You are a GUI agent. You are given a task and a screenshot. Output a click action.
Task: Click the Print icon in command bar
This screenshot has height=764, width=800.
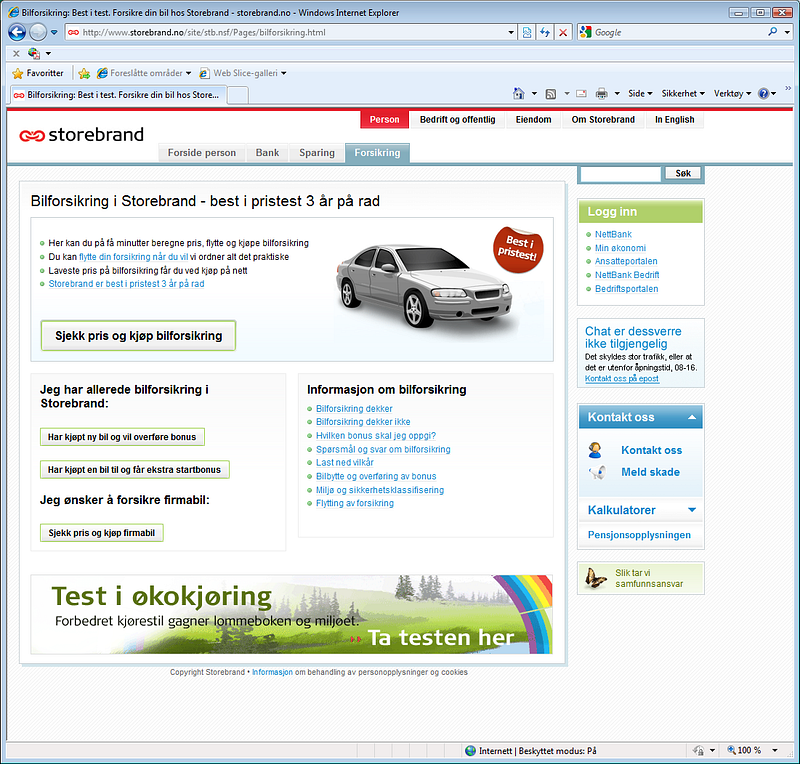tap(602, 93)
